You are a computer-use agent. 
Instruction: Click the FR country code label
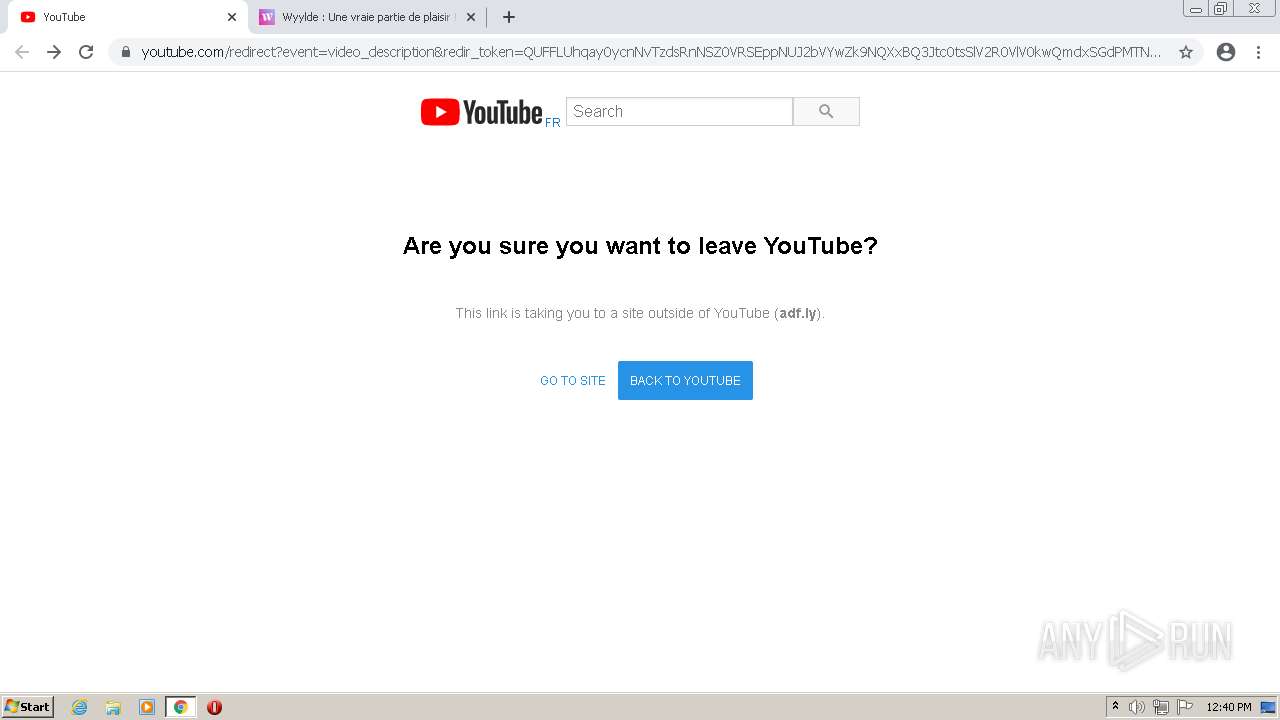(x=553, y=122)
